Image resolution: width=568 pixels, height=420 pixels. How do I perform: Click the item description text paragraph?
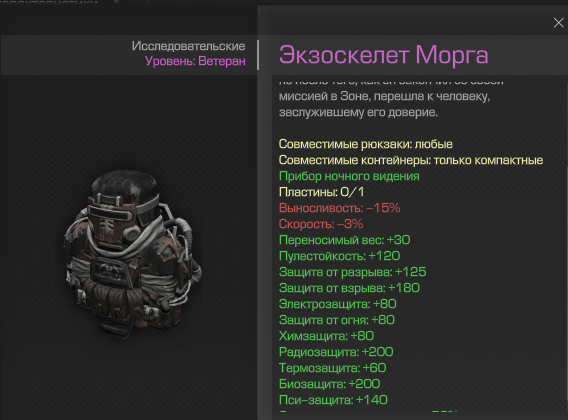391,98
